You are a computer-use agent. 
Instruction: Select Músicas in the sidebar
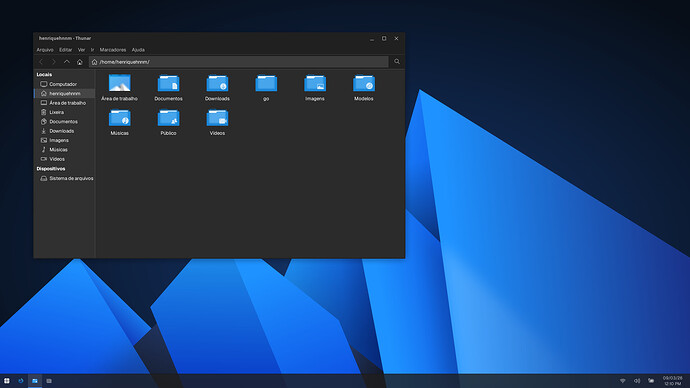64,150
